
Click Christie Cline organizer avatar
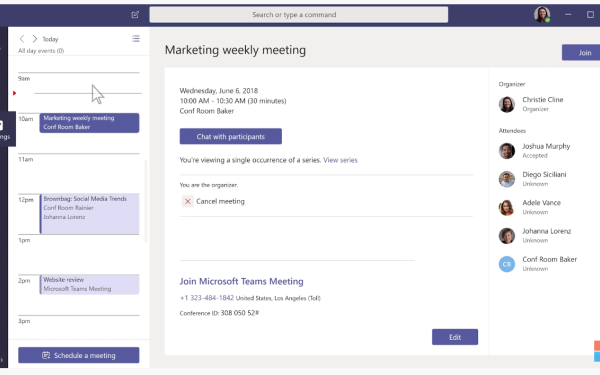(507, 104)
